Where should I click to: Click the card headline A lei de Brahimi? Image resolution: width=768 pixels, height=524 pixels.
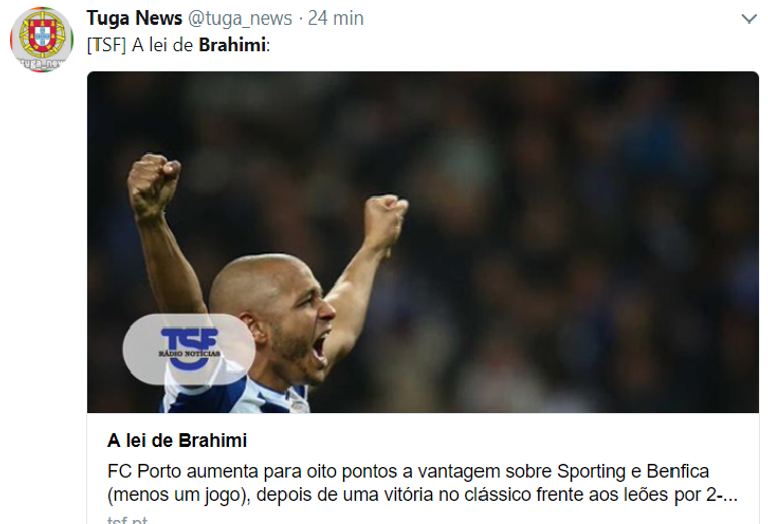(x=177, y=440)
